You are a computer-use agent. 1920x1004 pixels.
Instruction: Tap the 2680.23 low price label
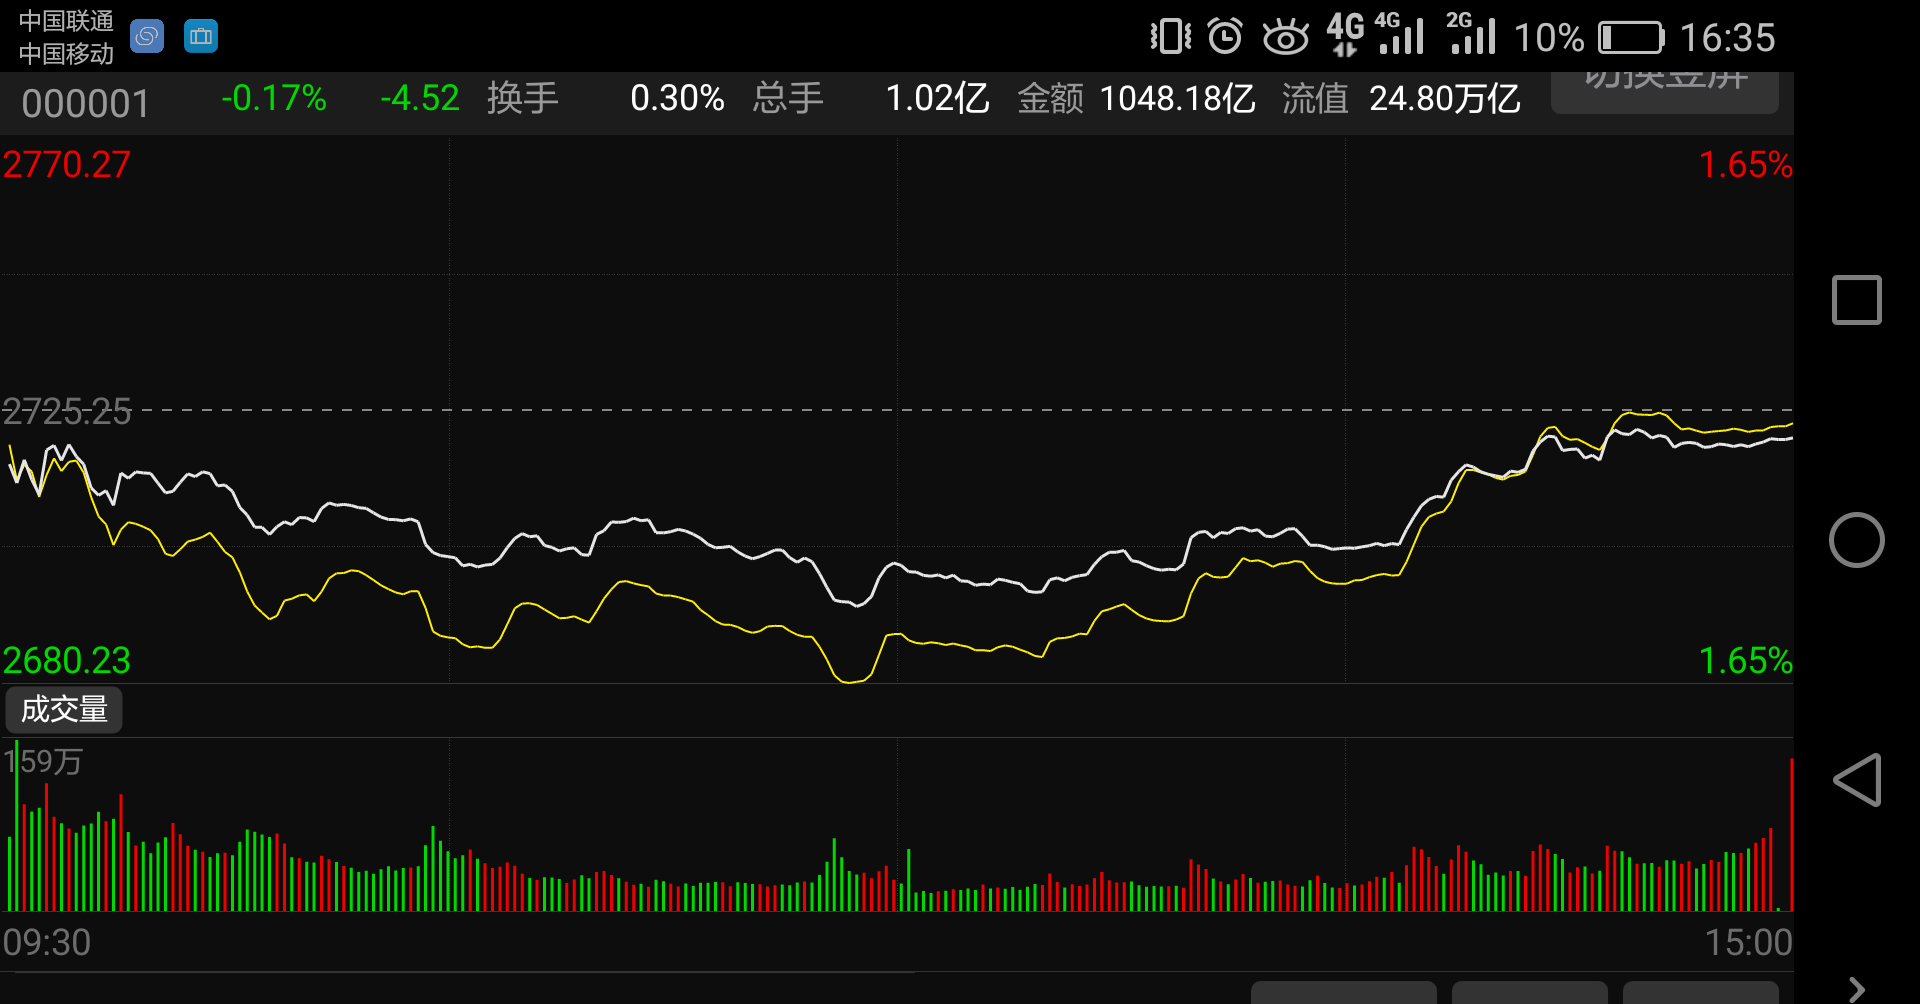66,660
